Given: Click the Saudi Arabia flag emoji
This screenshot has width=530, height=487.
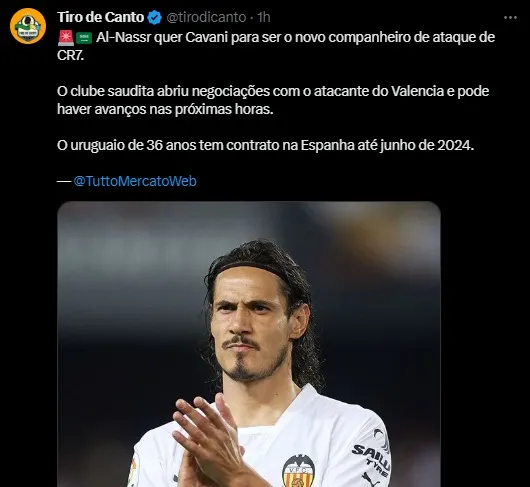Looking at the screenshot, I should pos(83,38).
